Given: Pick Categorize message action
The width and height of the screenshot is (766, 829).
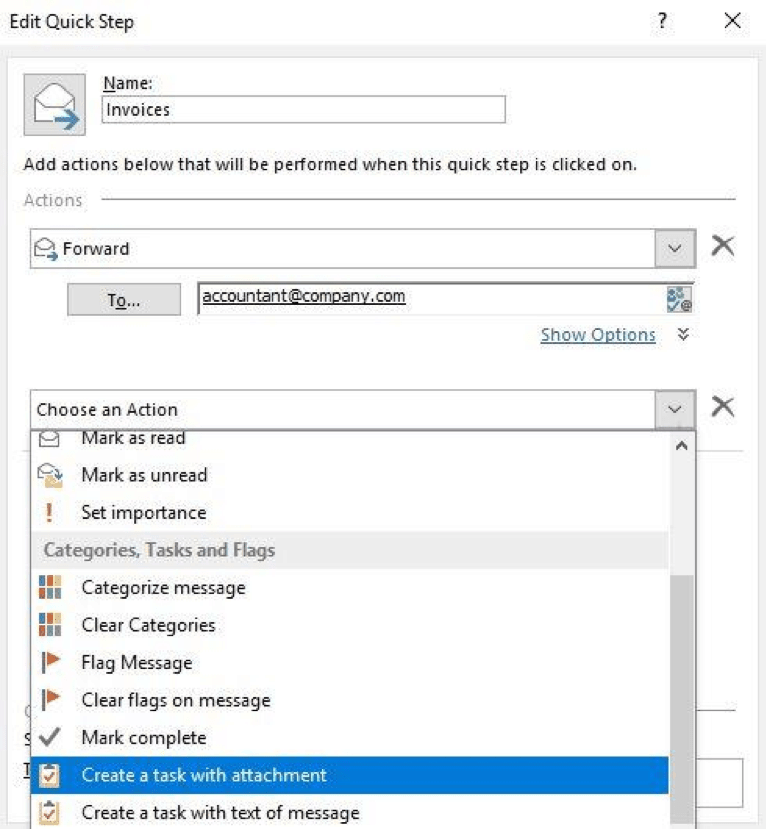Looking at the screenshot, I should point(162,588).
